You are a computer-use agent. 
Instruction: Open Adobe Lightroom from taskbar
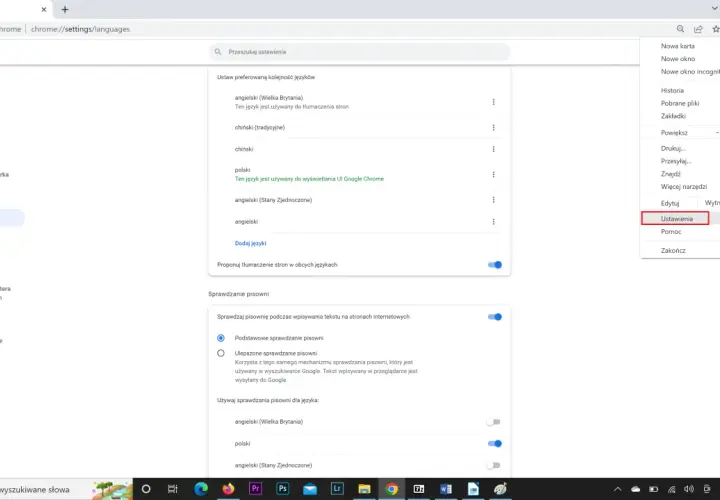tap(337, 489)
